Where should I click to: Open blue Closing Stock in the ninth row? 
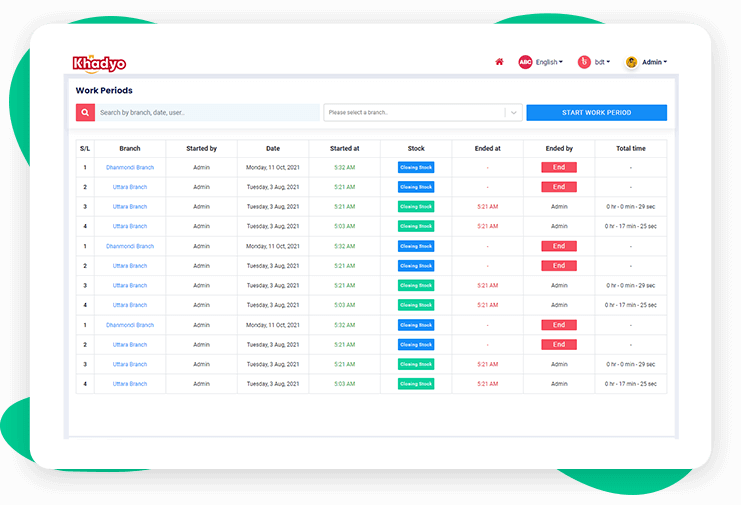coord(416,325)
